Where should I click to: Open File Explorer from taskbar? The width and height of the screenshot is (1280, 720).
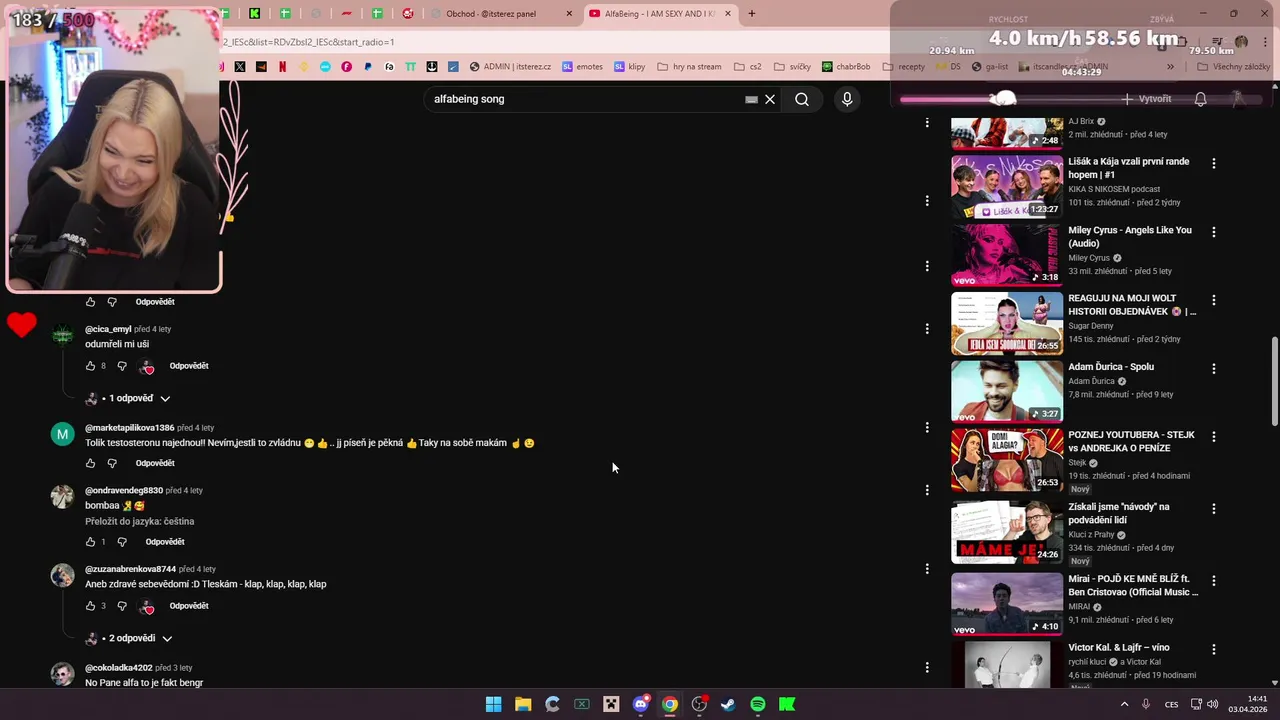pyautogui.click(x=523, y=704)
